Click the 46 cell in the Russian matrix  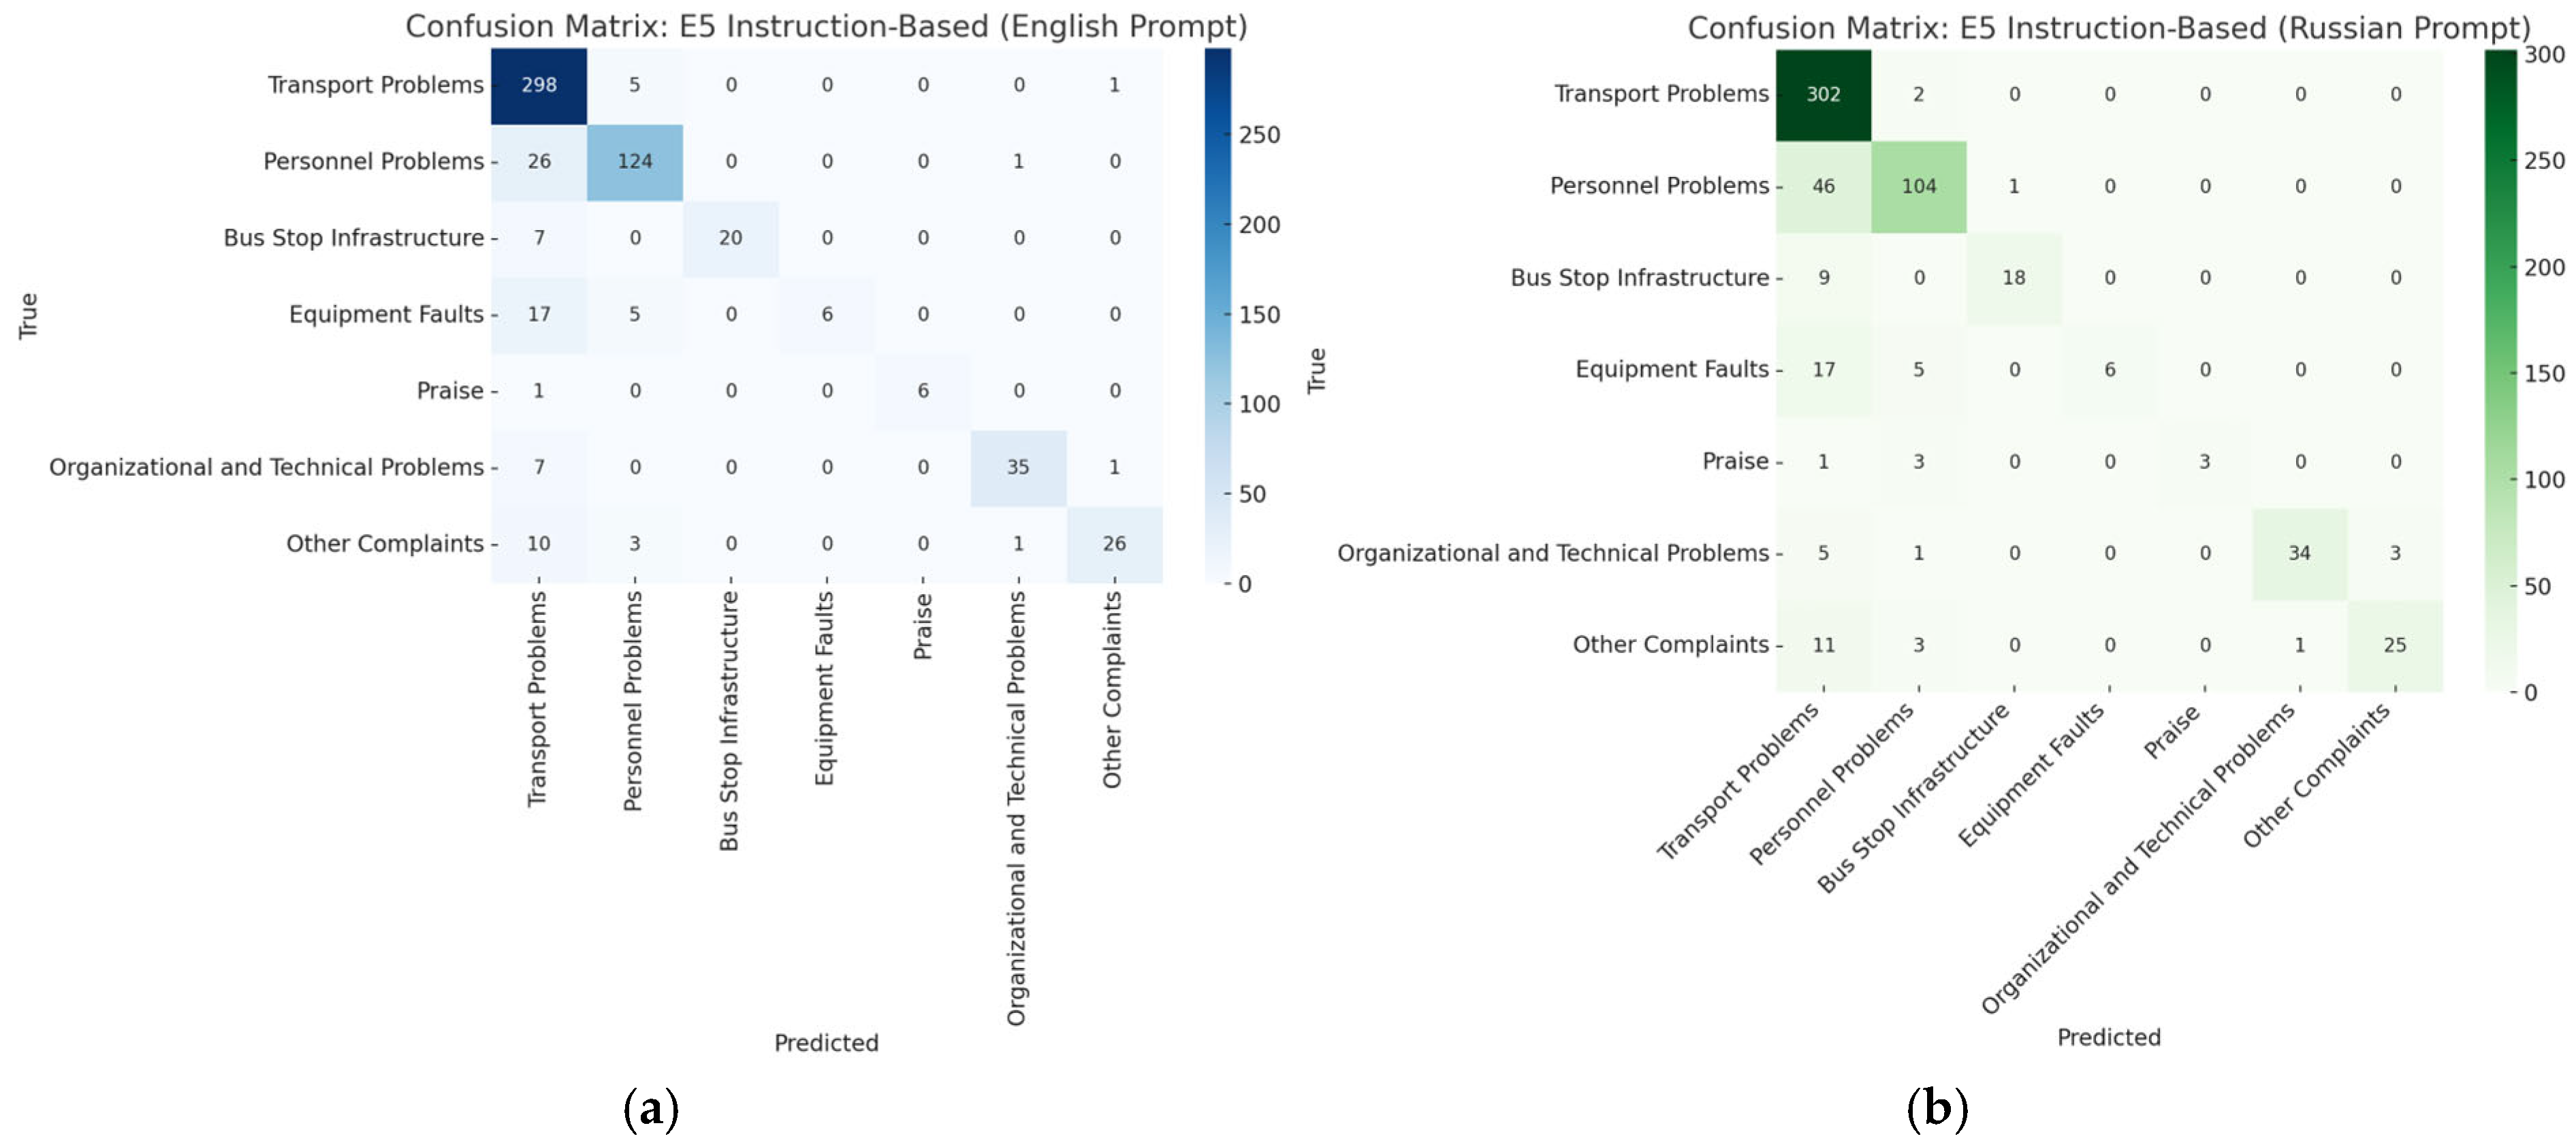pyautogui.click(x=1822, y=186)
